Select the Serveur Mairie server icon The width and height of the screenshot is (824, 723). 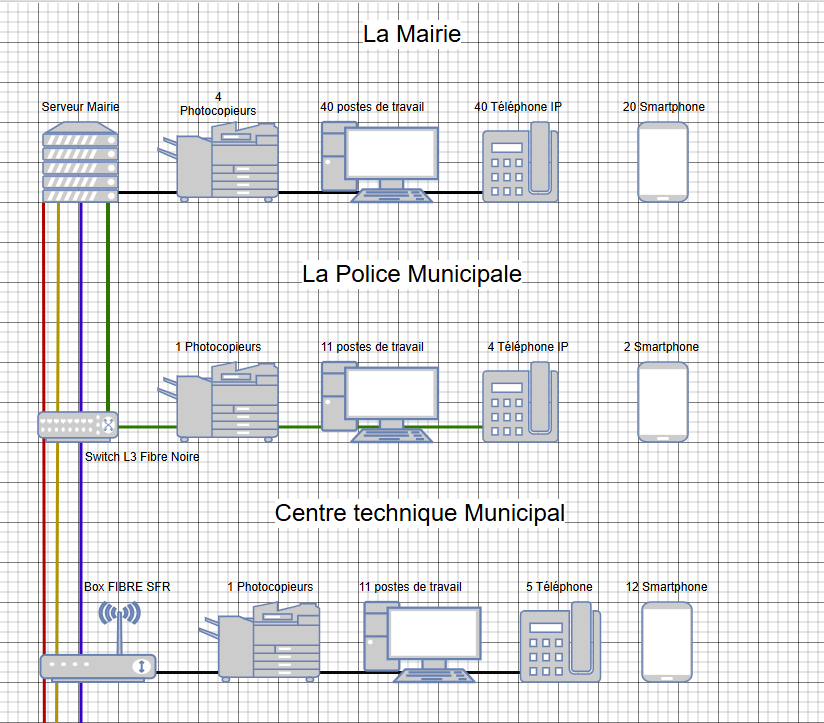(80, 162)
